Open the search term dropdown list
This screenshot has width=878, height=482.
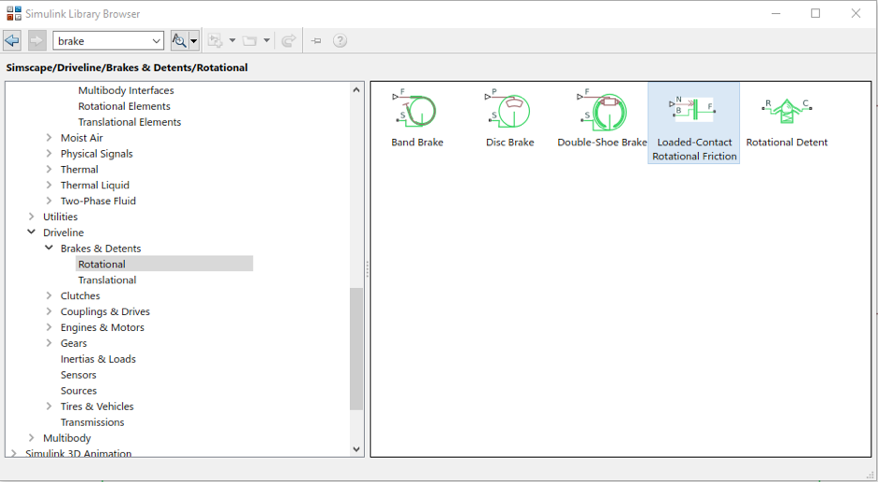157,41
